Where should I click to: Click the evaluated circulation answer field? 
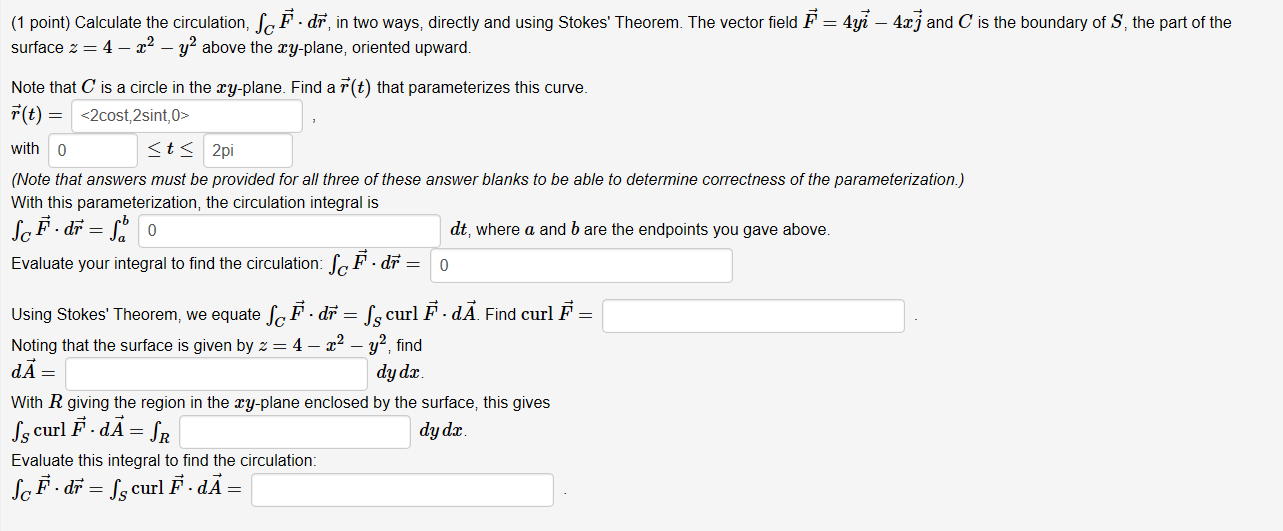coord(581,265)
